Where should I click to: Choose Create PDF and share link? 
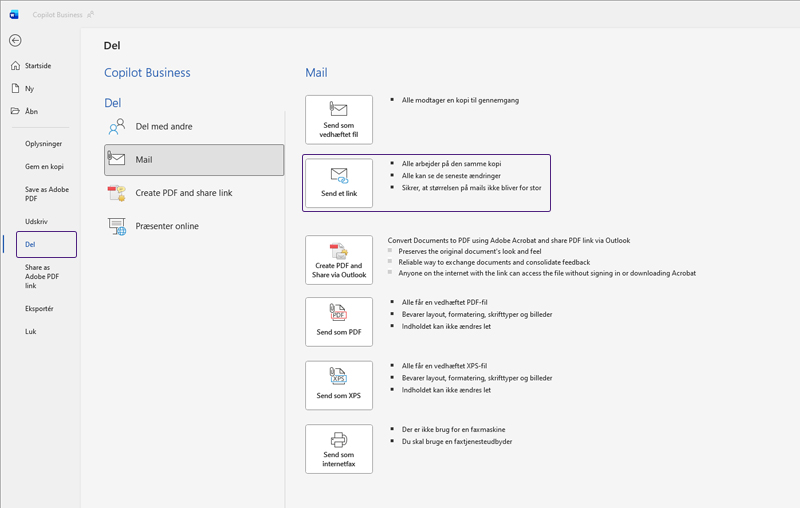[x=183, y=193]
